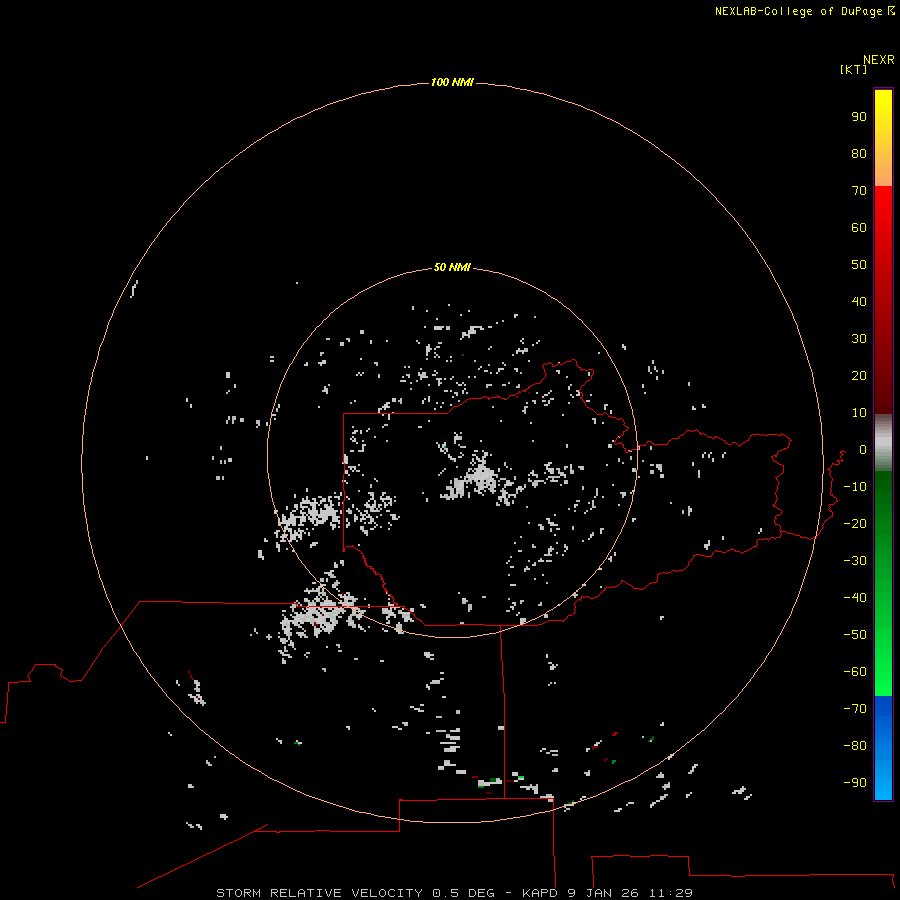
Task: Click the red segment of the color bar
Action: (x=883, y=300)
